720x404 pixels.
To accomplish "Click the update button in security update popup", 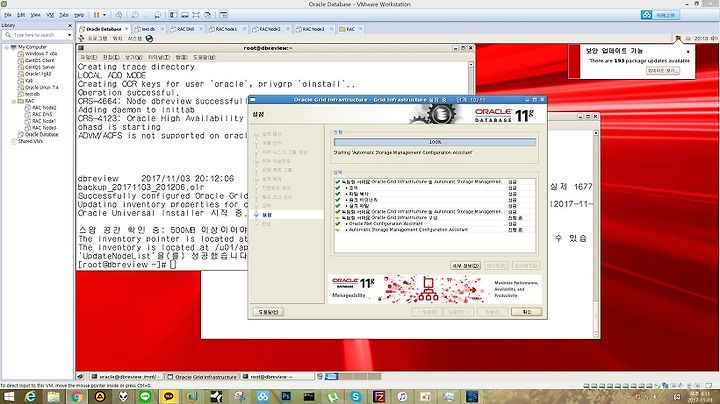I will [663, 71].
